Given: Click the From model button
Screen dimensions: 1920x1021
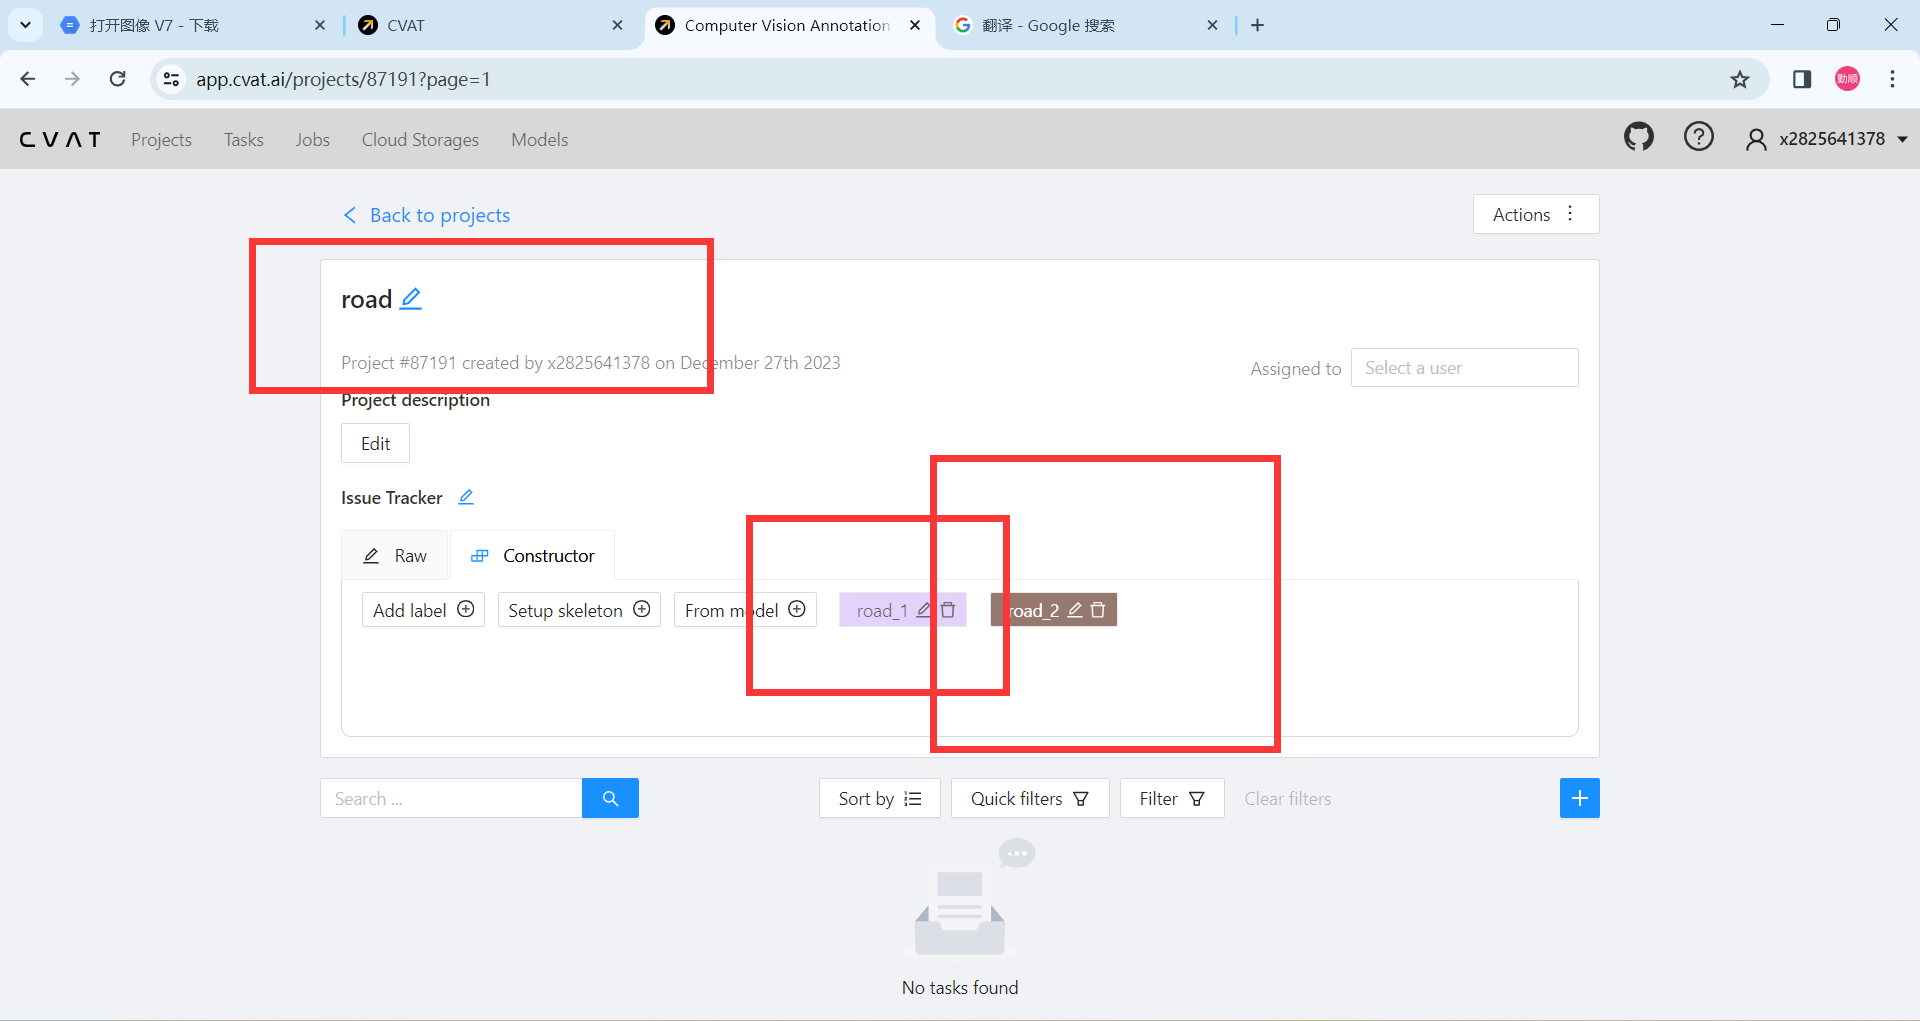Looking at the screenshot, I should (745, 610).
